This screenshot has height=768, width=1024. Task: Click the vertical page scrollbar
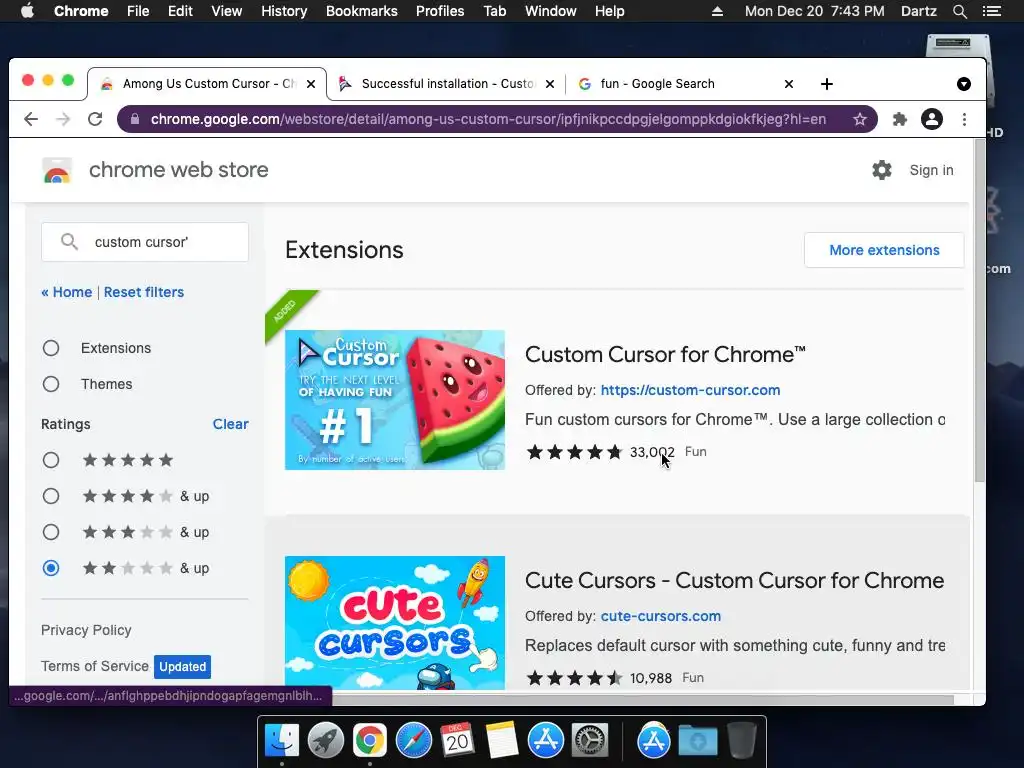tap(979, 312)
